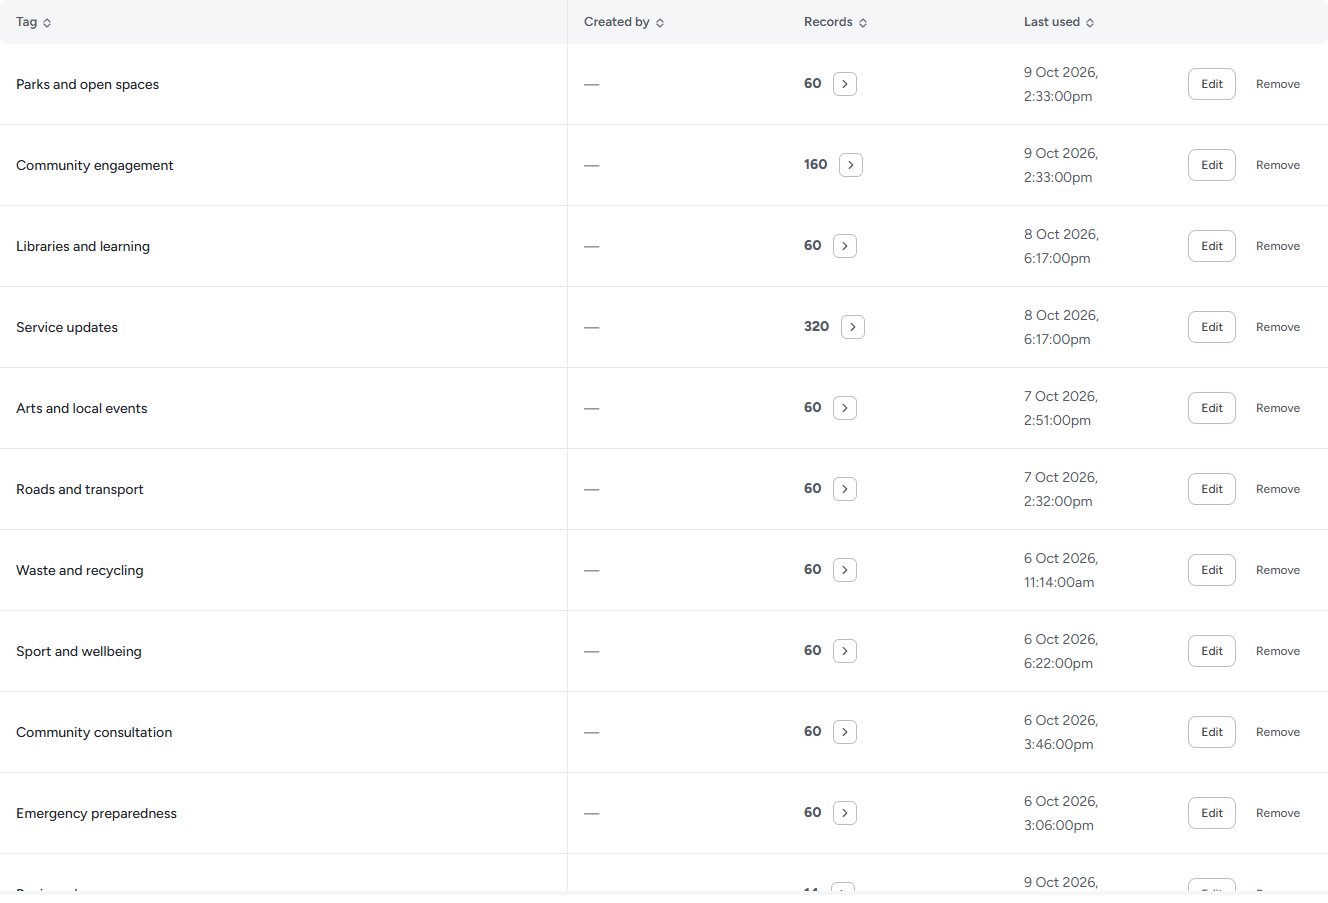Sort table by Tag column
Viewport: 1328px width, 903px height.
pos(34,22)
